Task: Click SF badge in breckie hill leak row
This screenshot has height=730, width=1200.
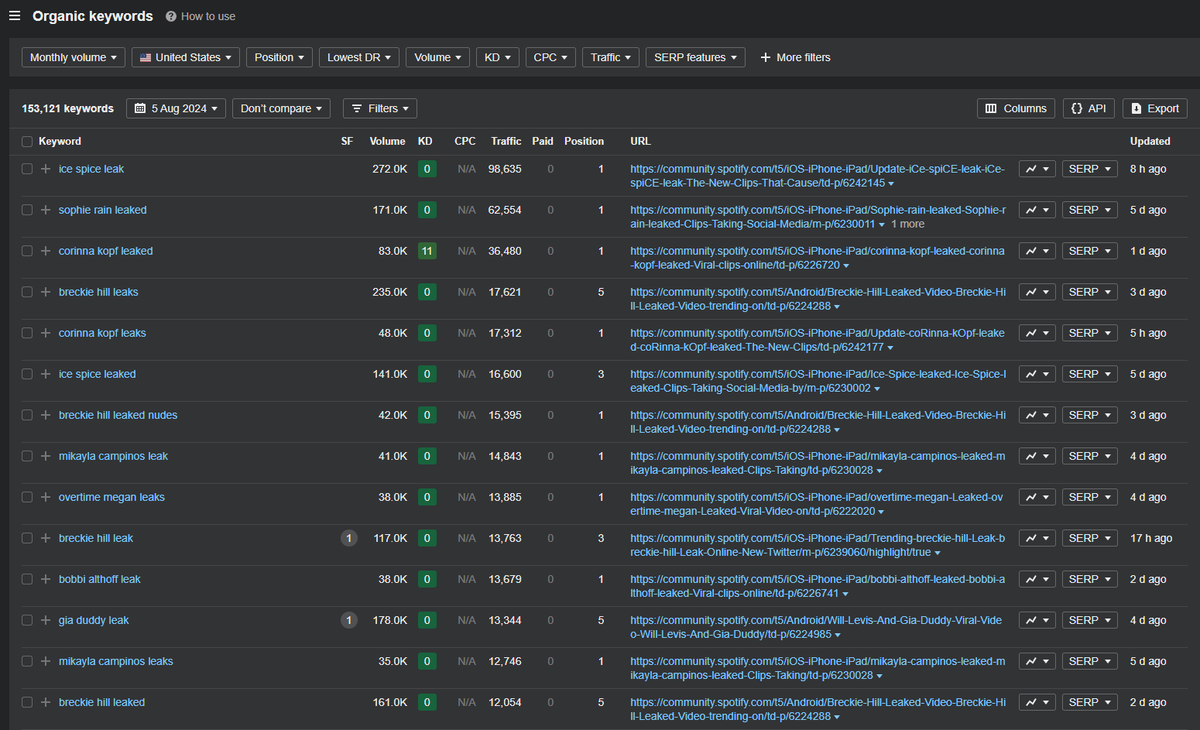Action: coord(348,538)
